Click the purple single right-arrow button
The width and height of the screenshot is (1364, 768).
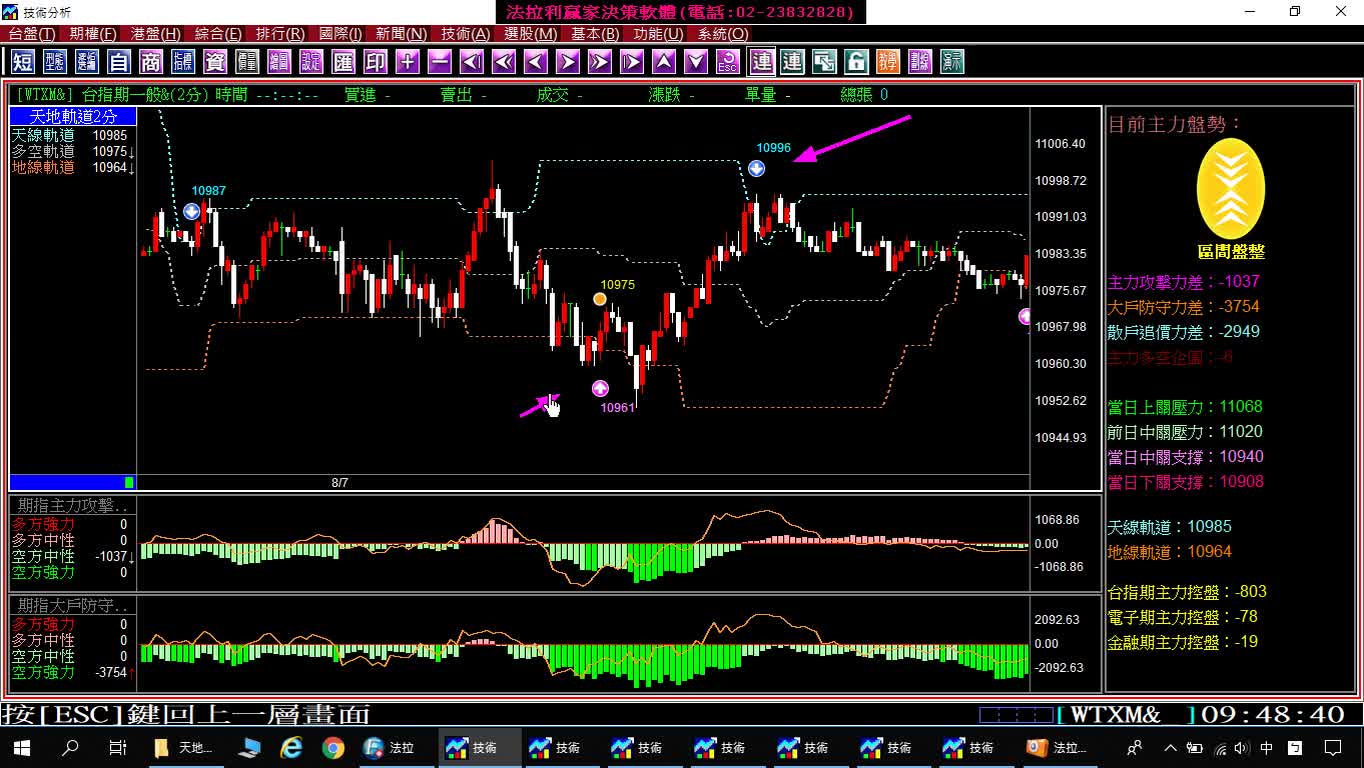point(567,62)
